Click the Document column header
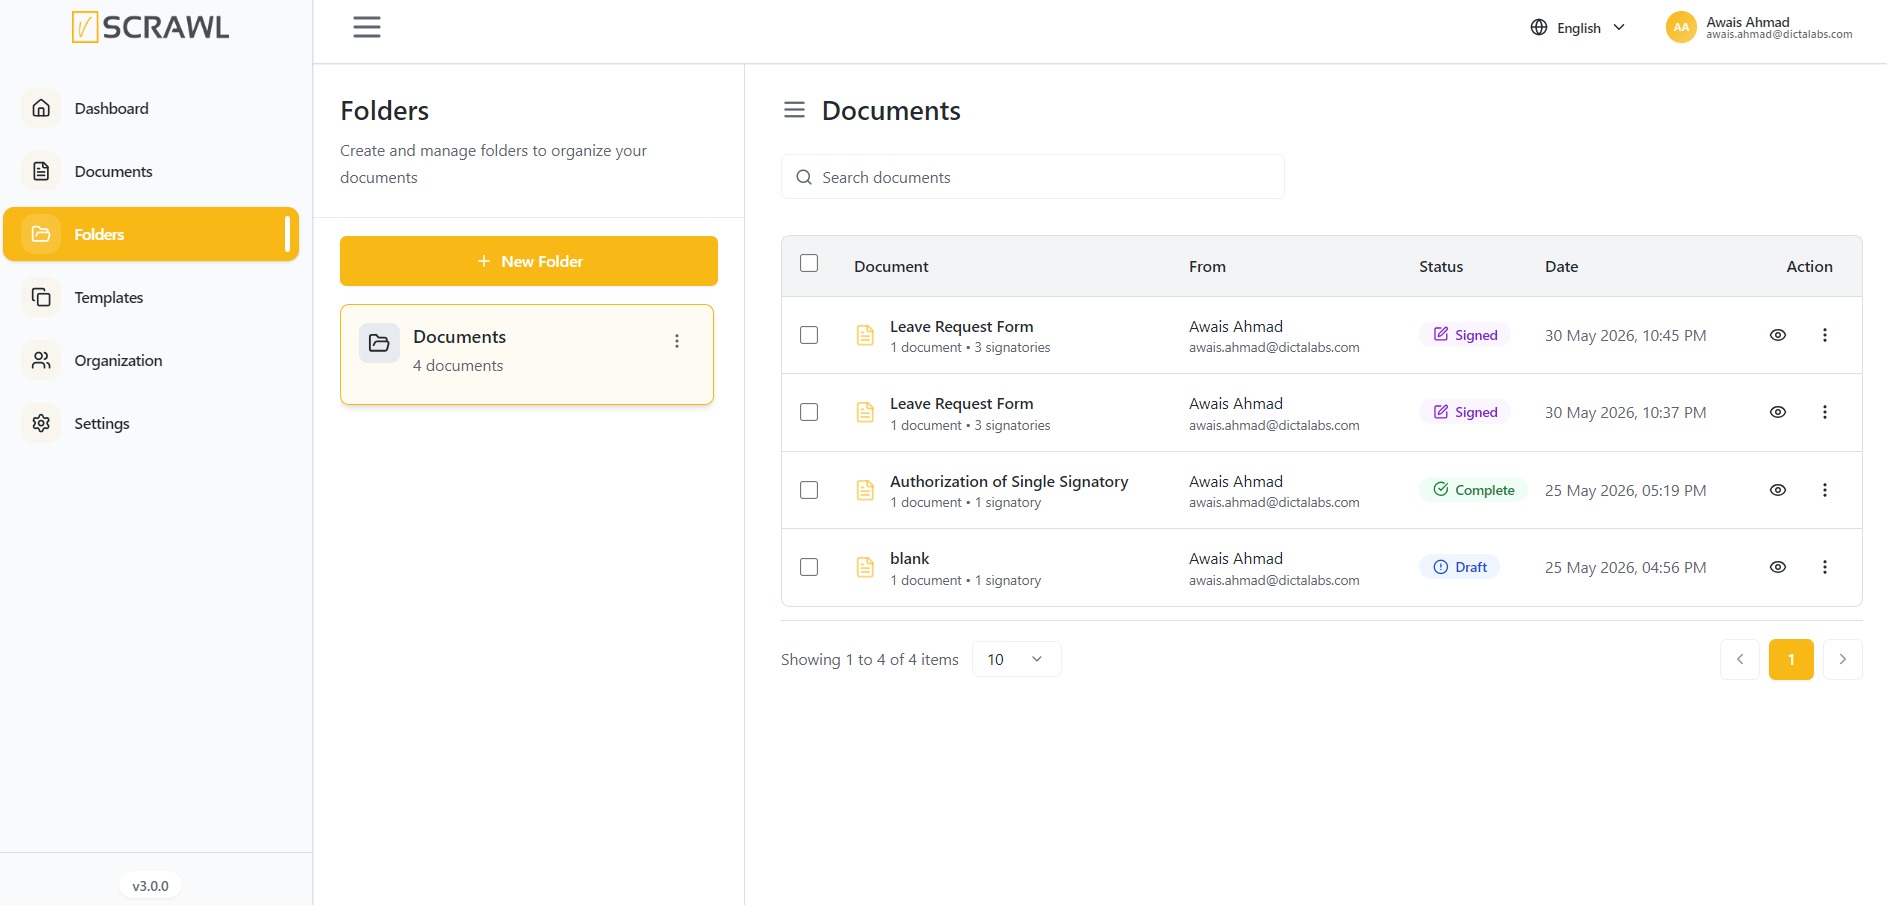The image size is (1887, 905). coord(891,266)
